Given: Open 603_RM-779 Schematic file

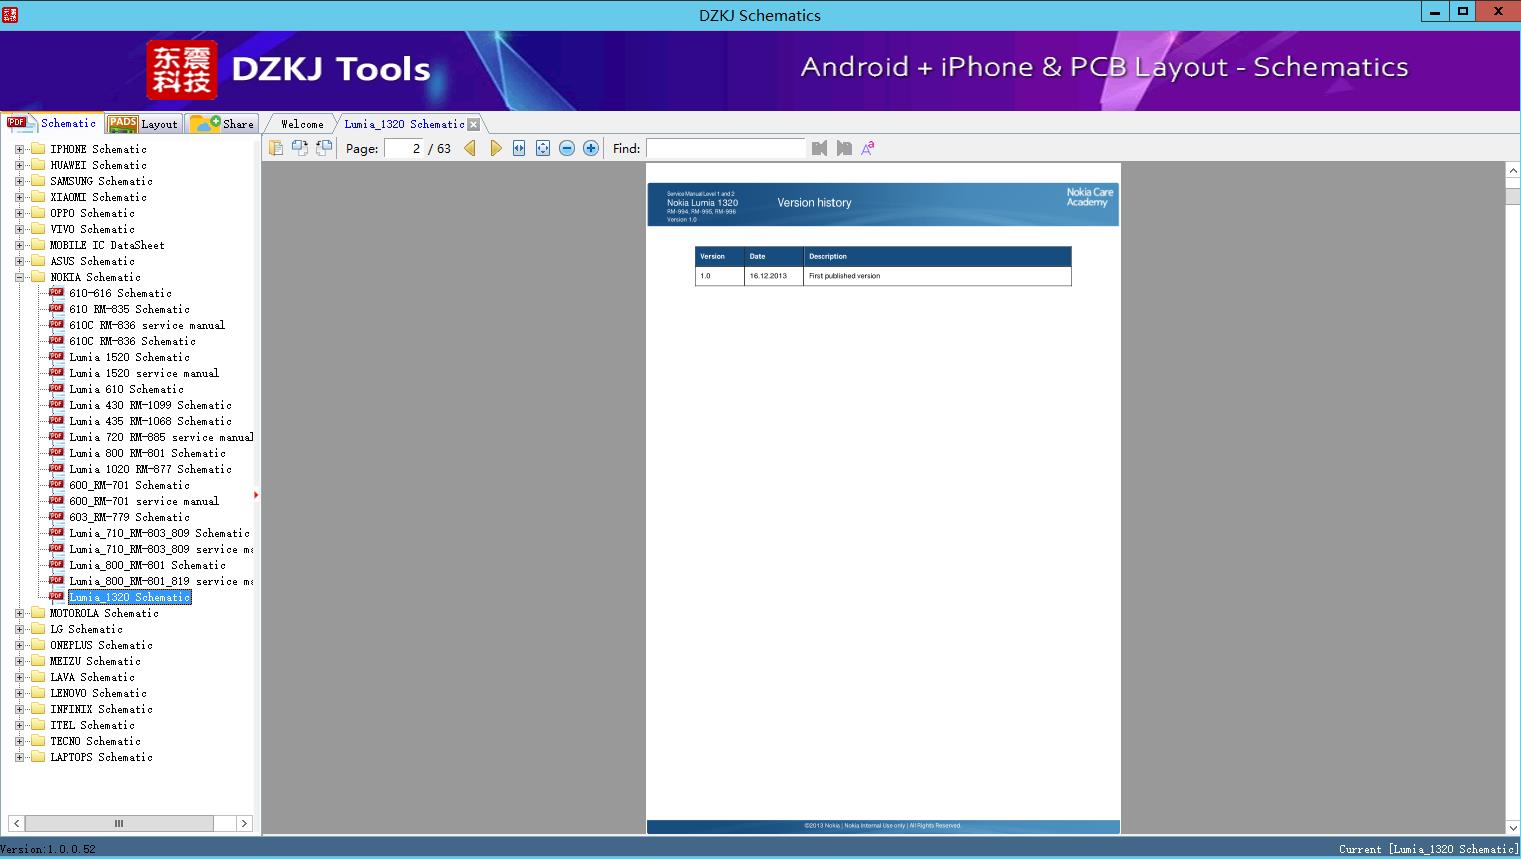Looking at the screenshot, I should (x=129, y=517).
